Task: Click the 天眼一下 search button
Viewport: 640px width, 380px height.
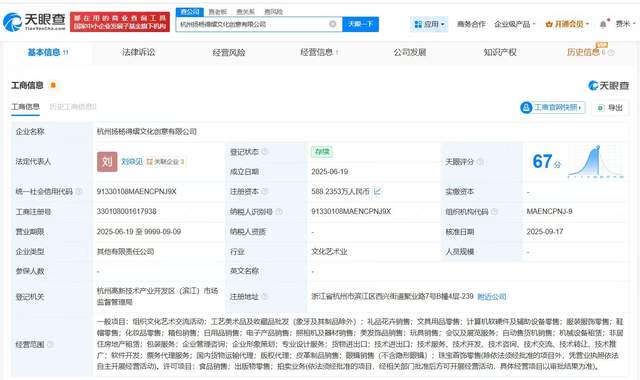Action: (360, 24)
